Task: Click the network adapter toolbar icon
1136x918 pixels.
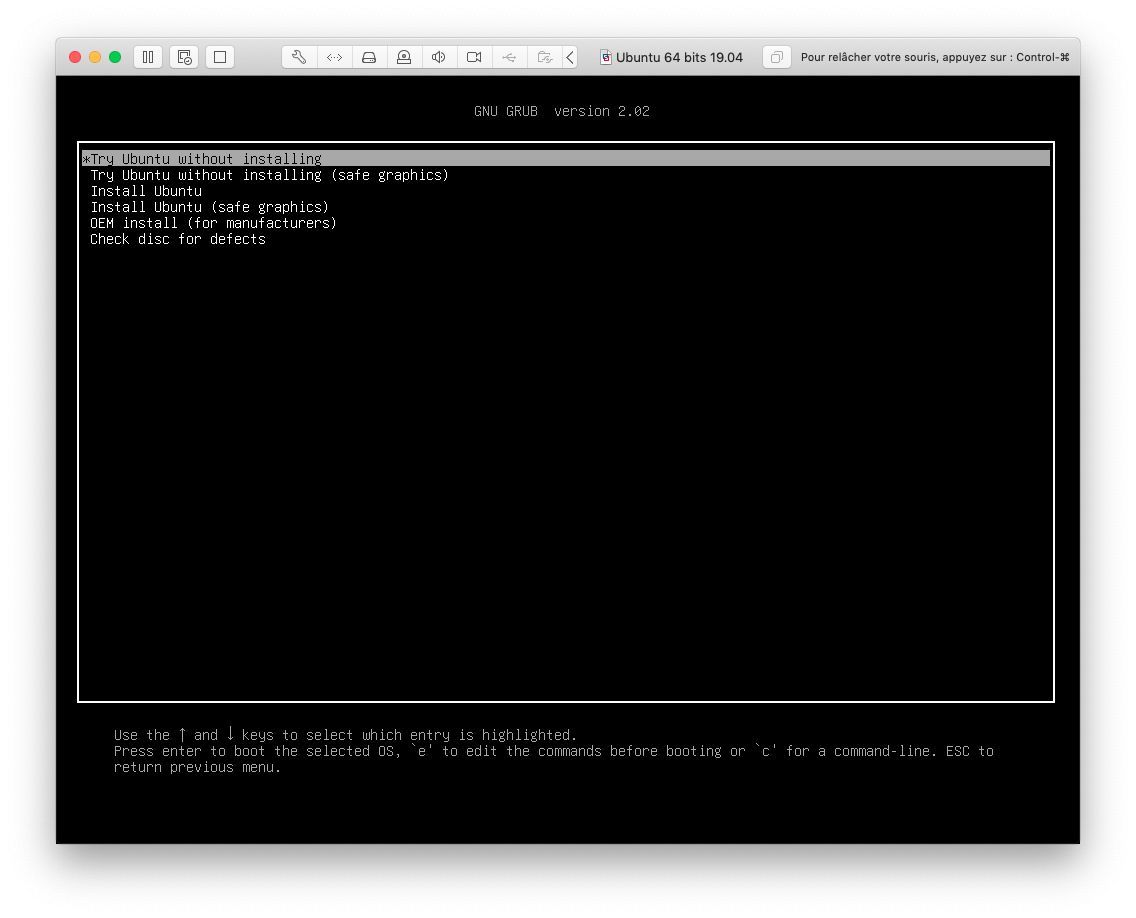Action: [334, 57]
